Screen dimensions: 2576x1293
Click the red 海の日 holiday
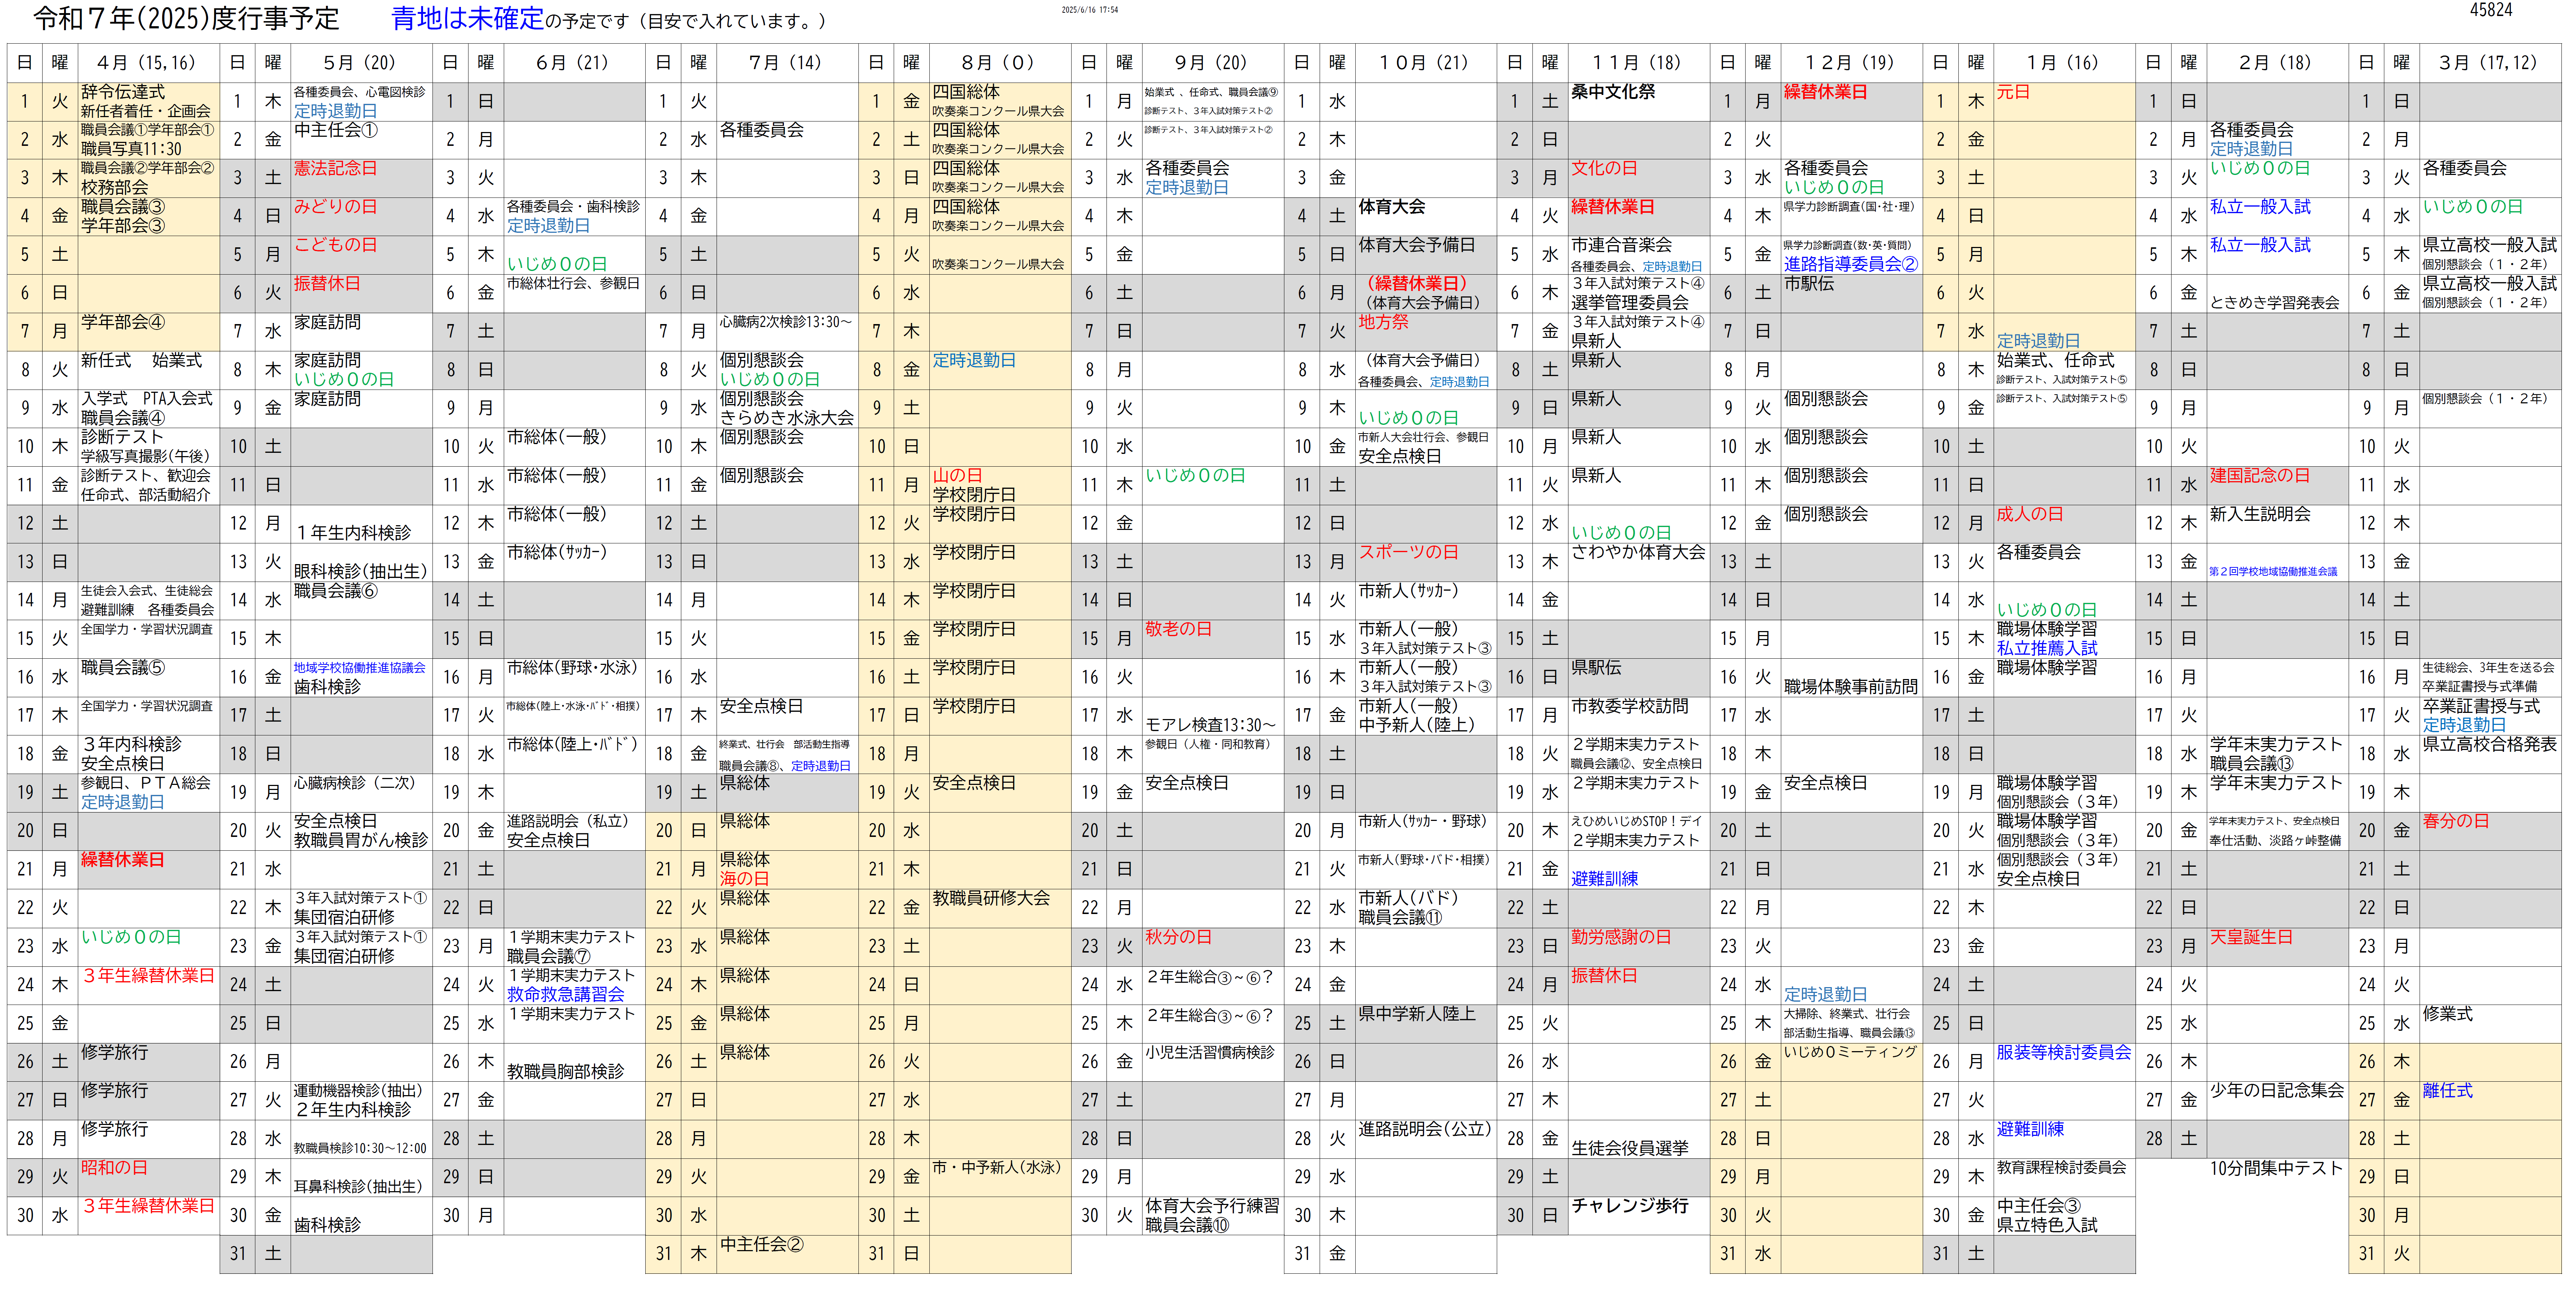745,879
